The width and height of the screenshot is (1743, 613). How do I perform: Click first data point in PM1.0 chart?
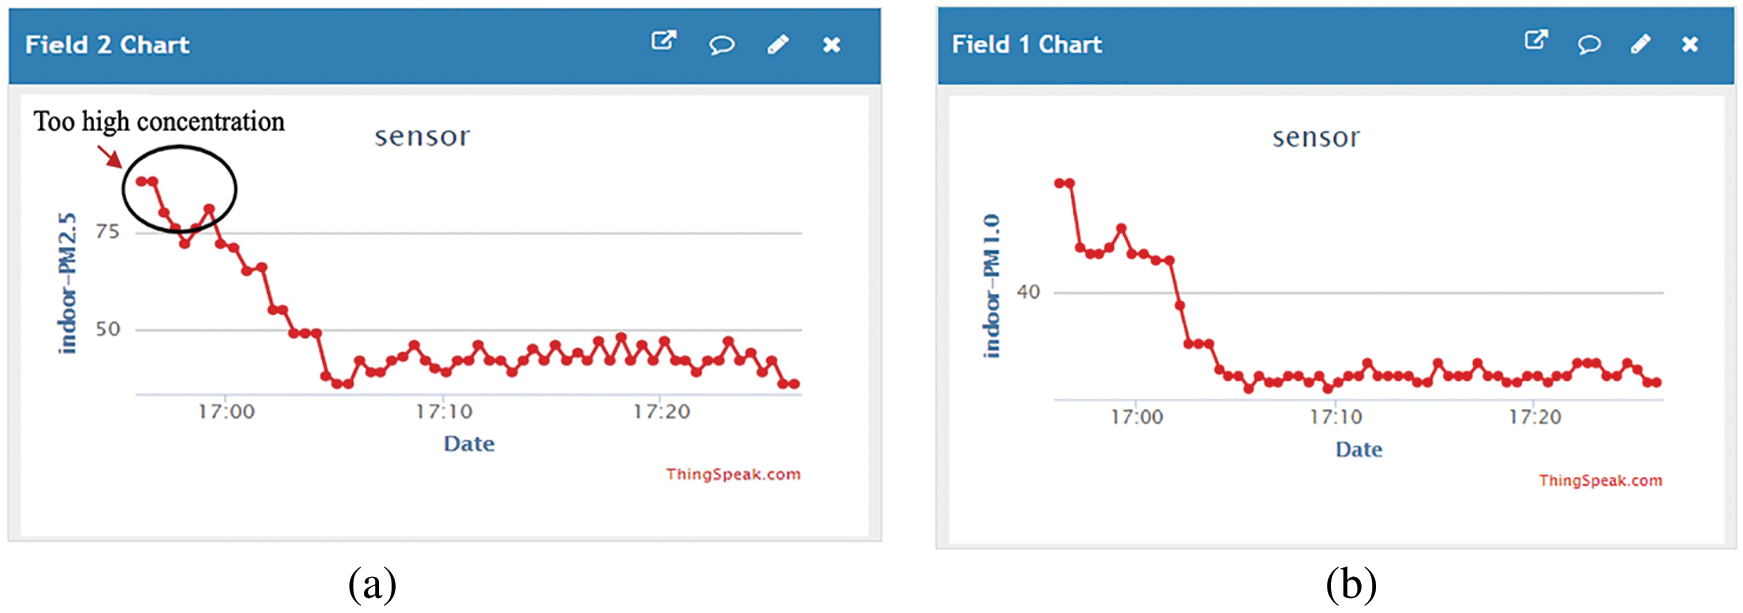tap(1059, 183)
